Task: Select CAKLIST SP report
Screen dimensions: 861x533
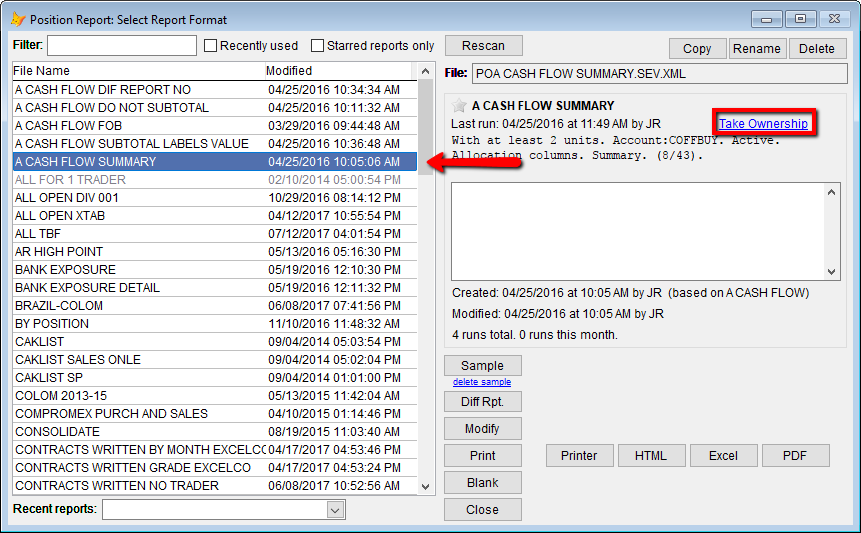Action: coord(215,378)
